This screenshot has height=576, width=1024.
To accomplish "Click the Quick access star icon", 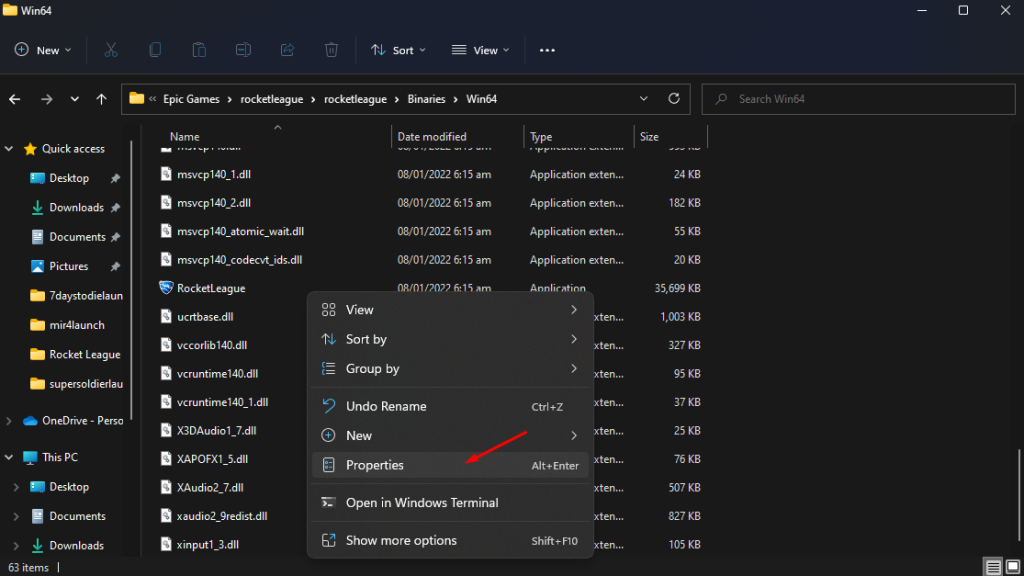I will coord(30,149).
